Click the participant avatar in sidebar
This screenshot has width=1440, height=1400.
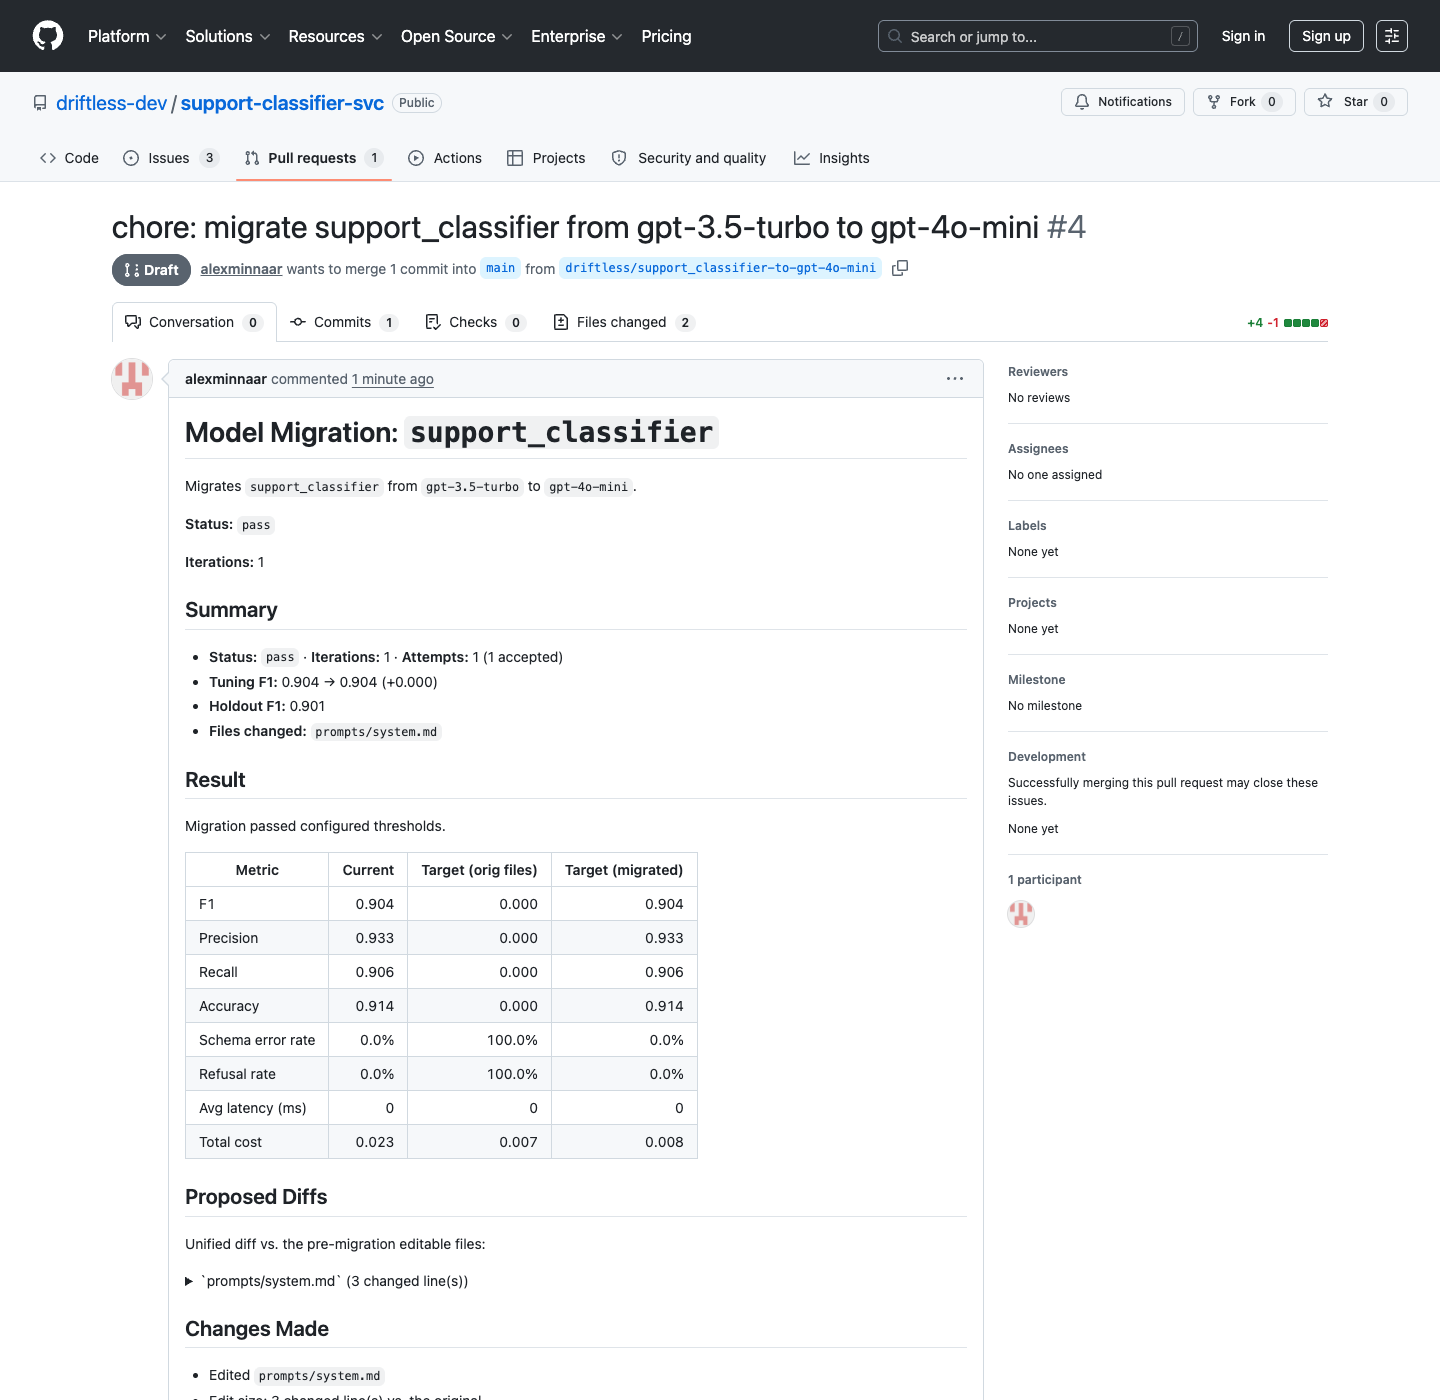[x=1021, y=914]
